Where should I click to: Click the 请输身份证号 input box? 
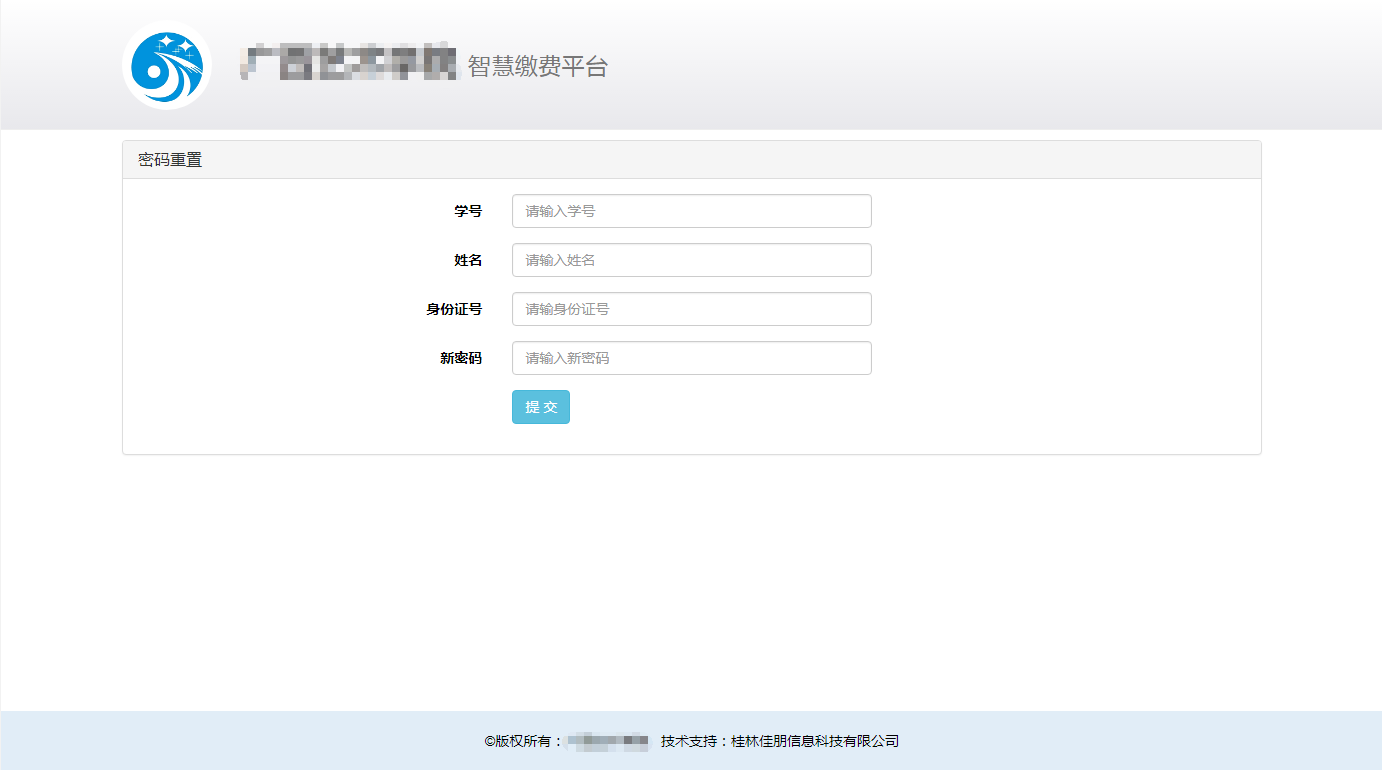tap(691, 309)
